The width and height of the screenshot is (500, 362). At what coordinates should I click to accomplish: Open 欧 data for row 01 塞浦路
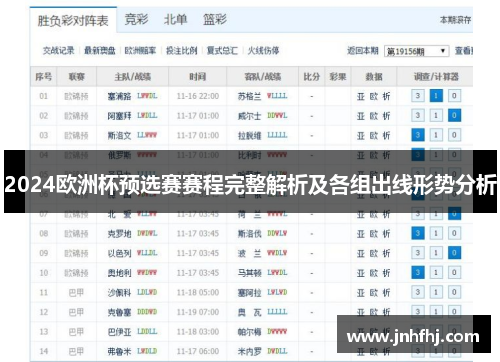pos(374,96)
